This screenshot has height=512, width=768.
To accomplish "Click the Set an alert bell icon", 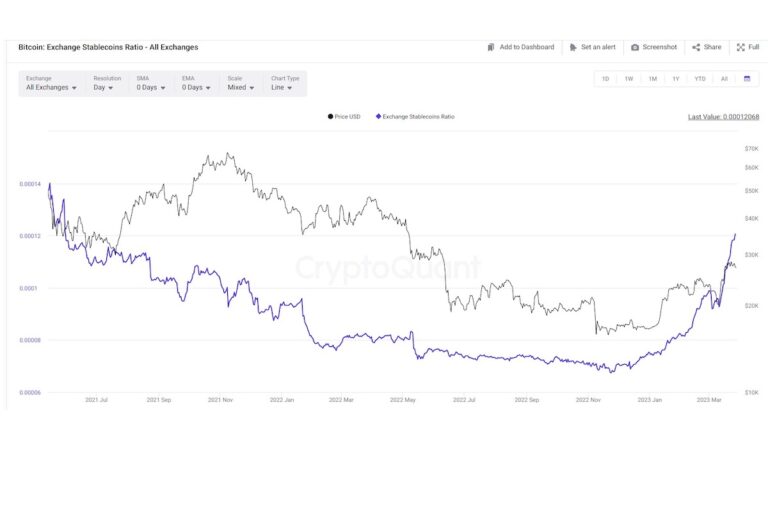I will (x=573, y=48).
